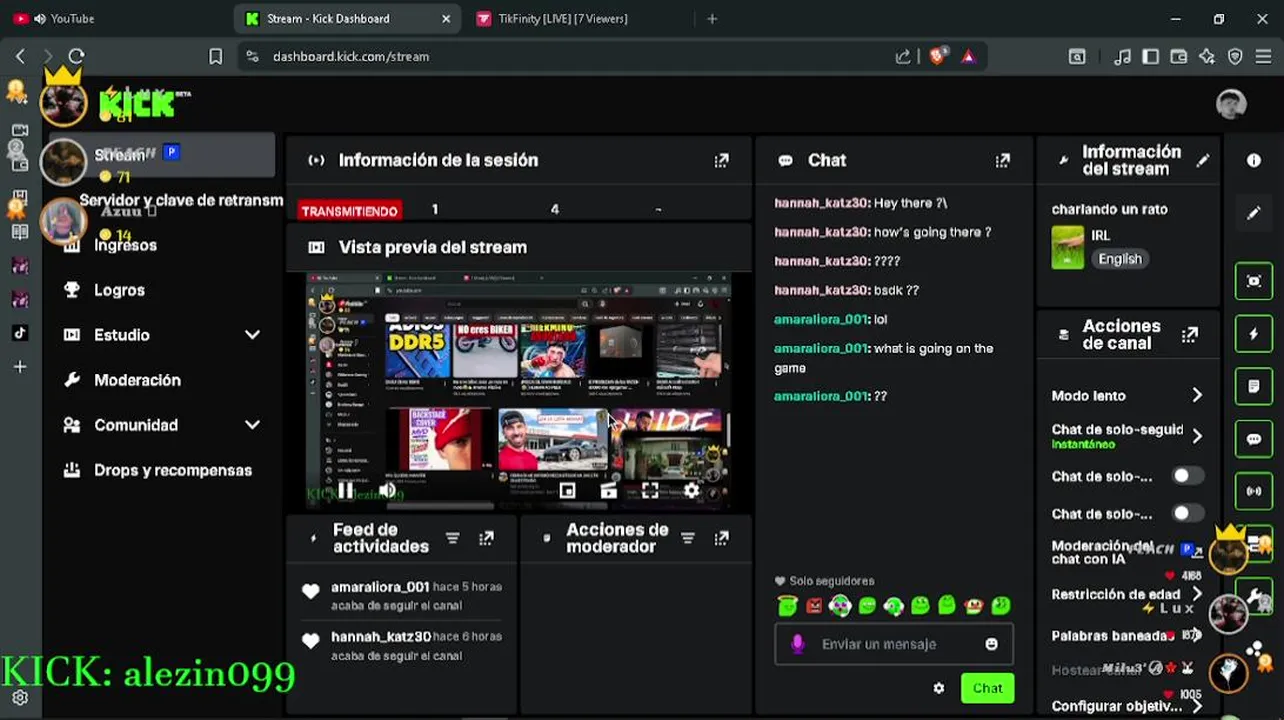Click amaraliora_001 in the activity feed
The height and width of the screenshot is (720, 1284).
click(380, 587)
